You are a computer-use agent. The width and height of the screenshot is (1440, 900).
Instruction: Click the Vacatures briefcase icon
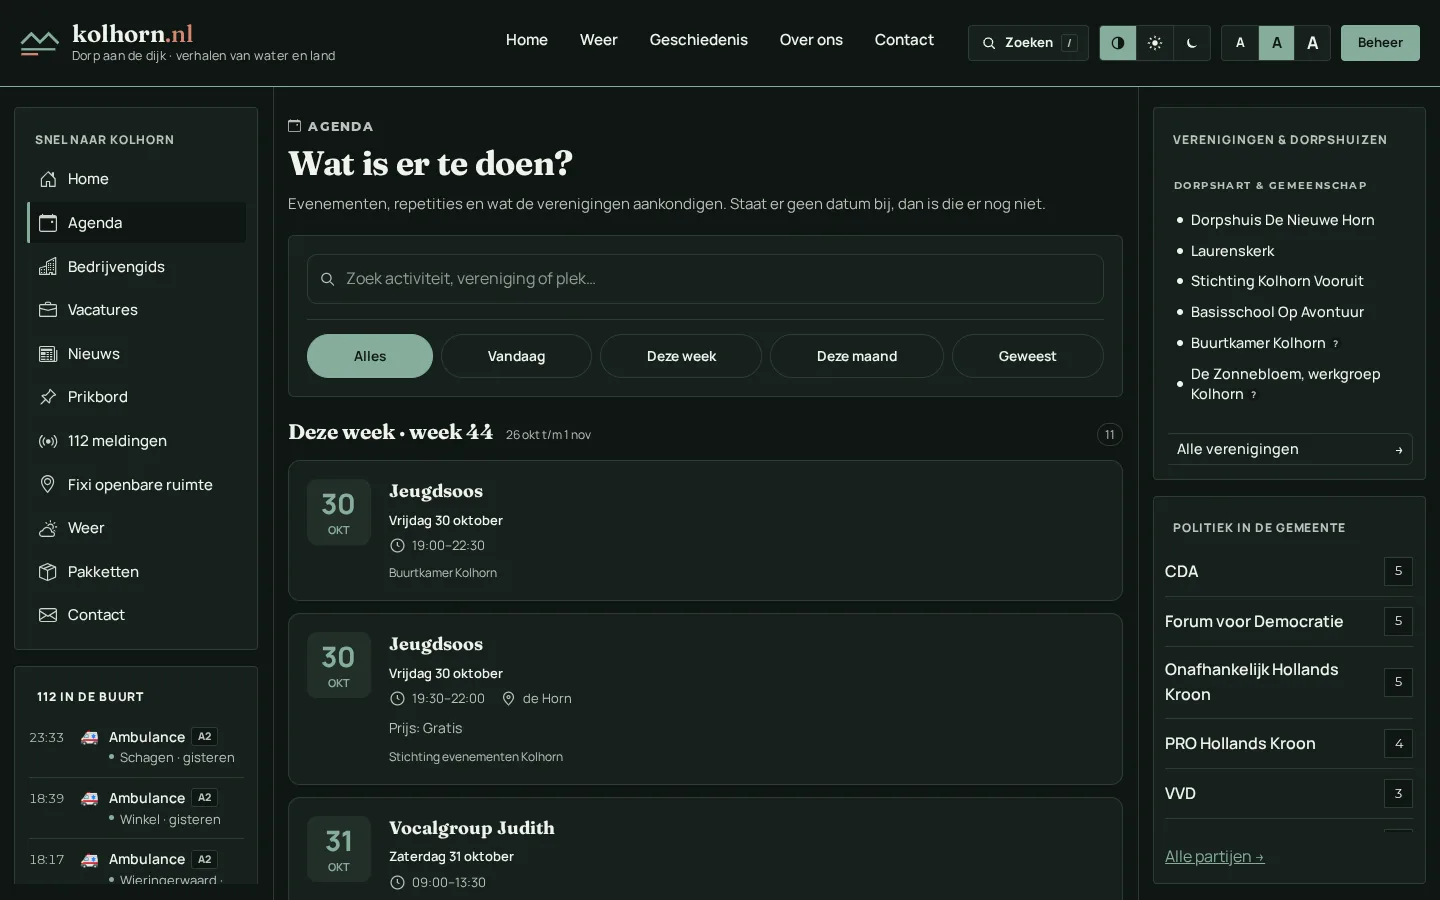pyautogui.click(x=48, y=310)
